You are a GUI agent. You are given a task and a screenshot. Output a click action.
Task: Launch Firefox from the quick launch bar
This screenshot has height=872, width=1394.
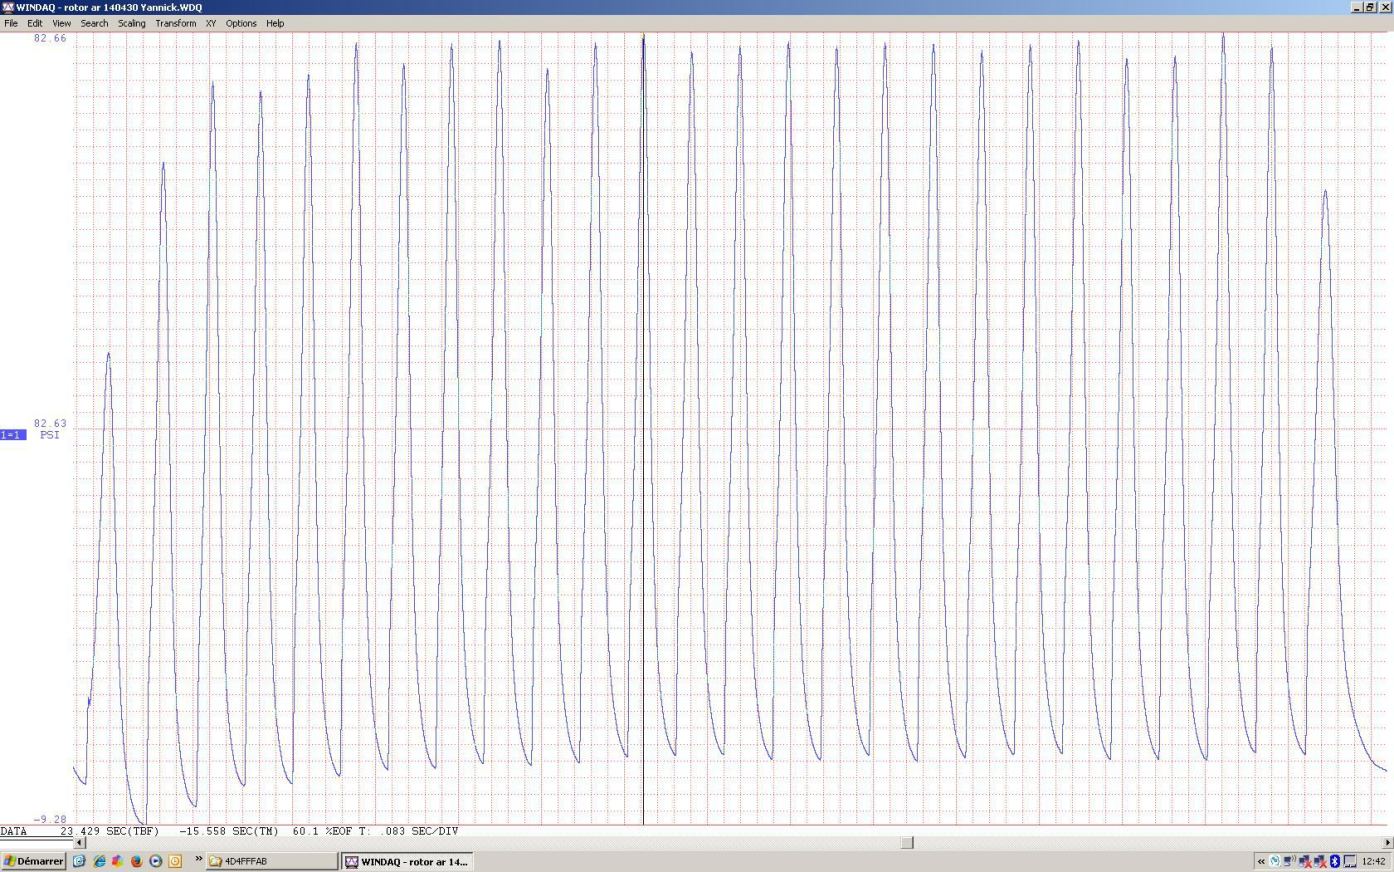(x=137, y=861)
